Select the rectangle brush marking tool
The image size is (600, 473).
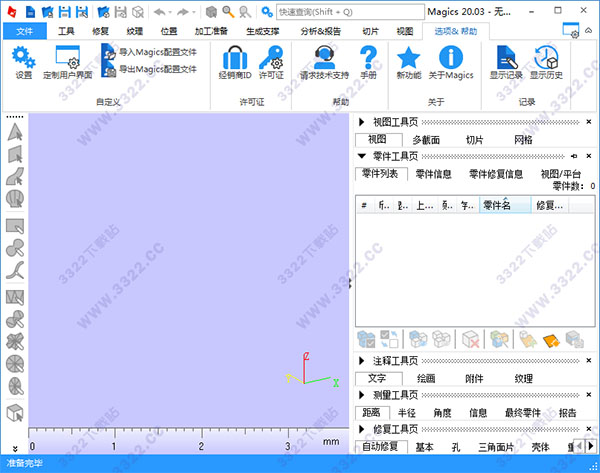15,226
